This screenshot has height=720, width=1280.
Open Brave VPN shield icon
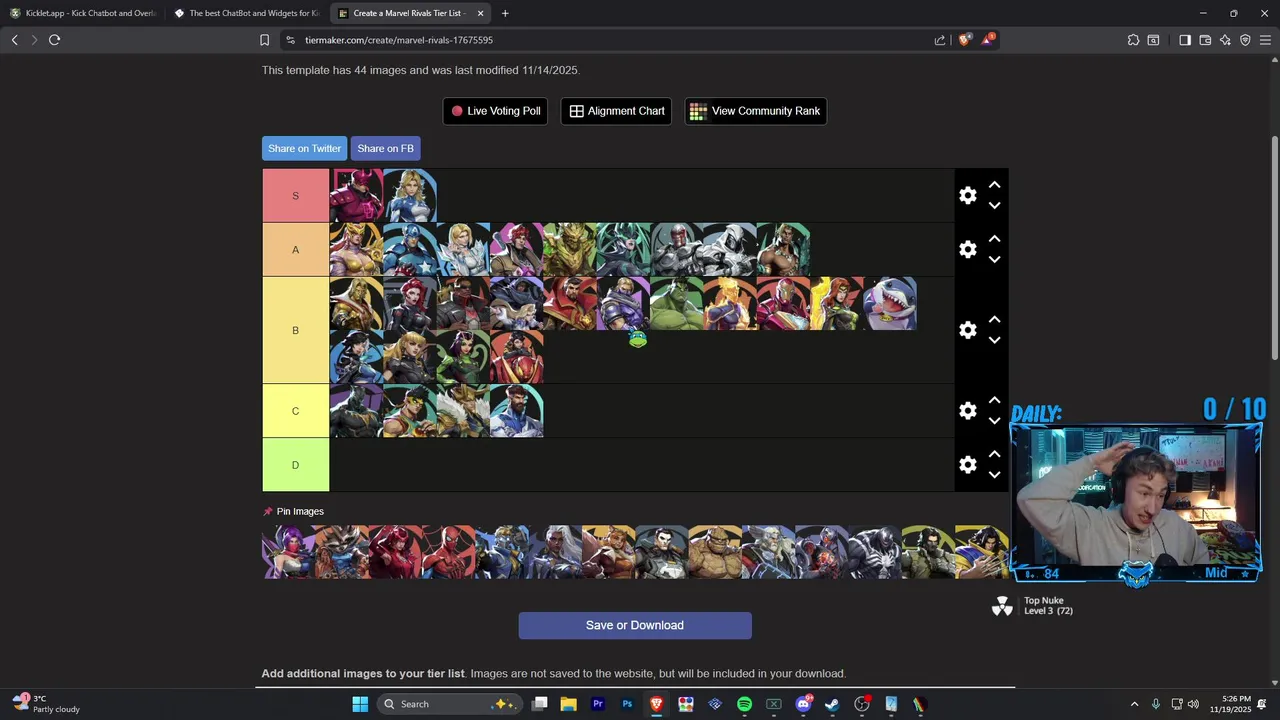click(1245, 40)
